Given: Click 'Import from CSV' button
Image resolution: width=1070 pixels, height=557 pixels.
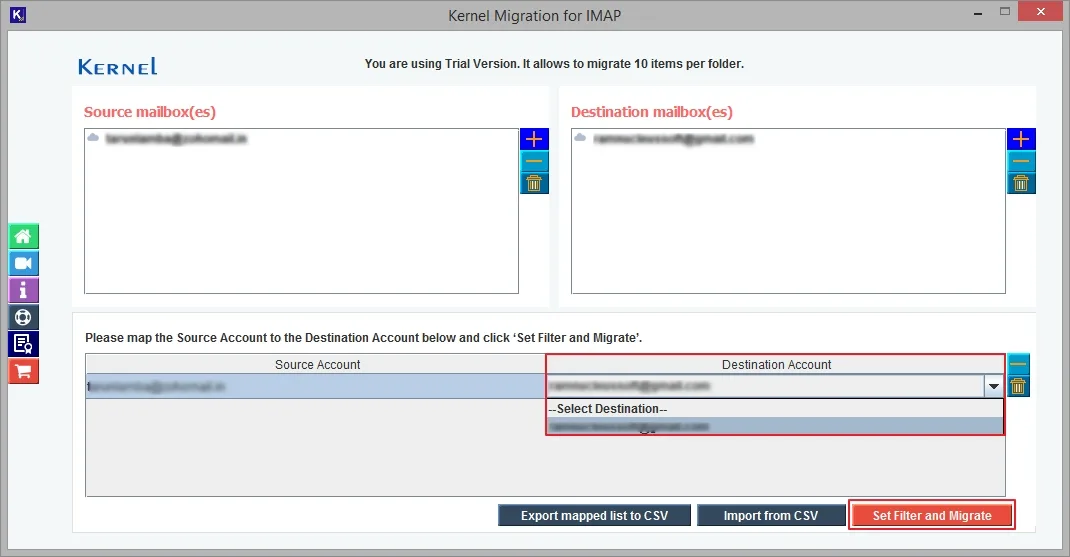Looking at the screenshot, I should tap(770, 515).
